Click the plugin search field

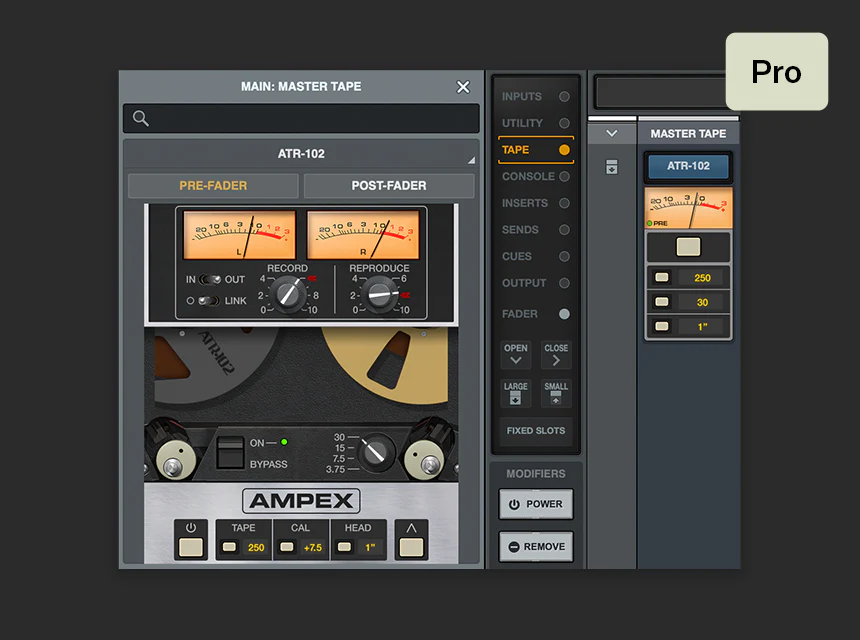tap(301, 118)
